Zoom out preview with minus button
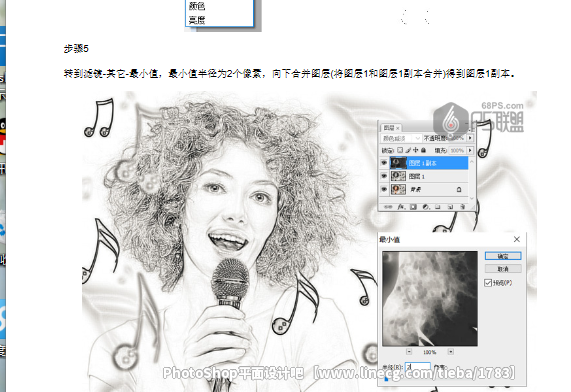 (x=409, y=352)
